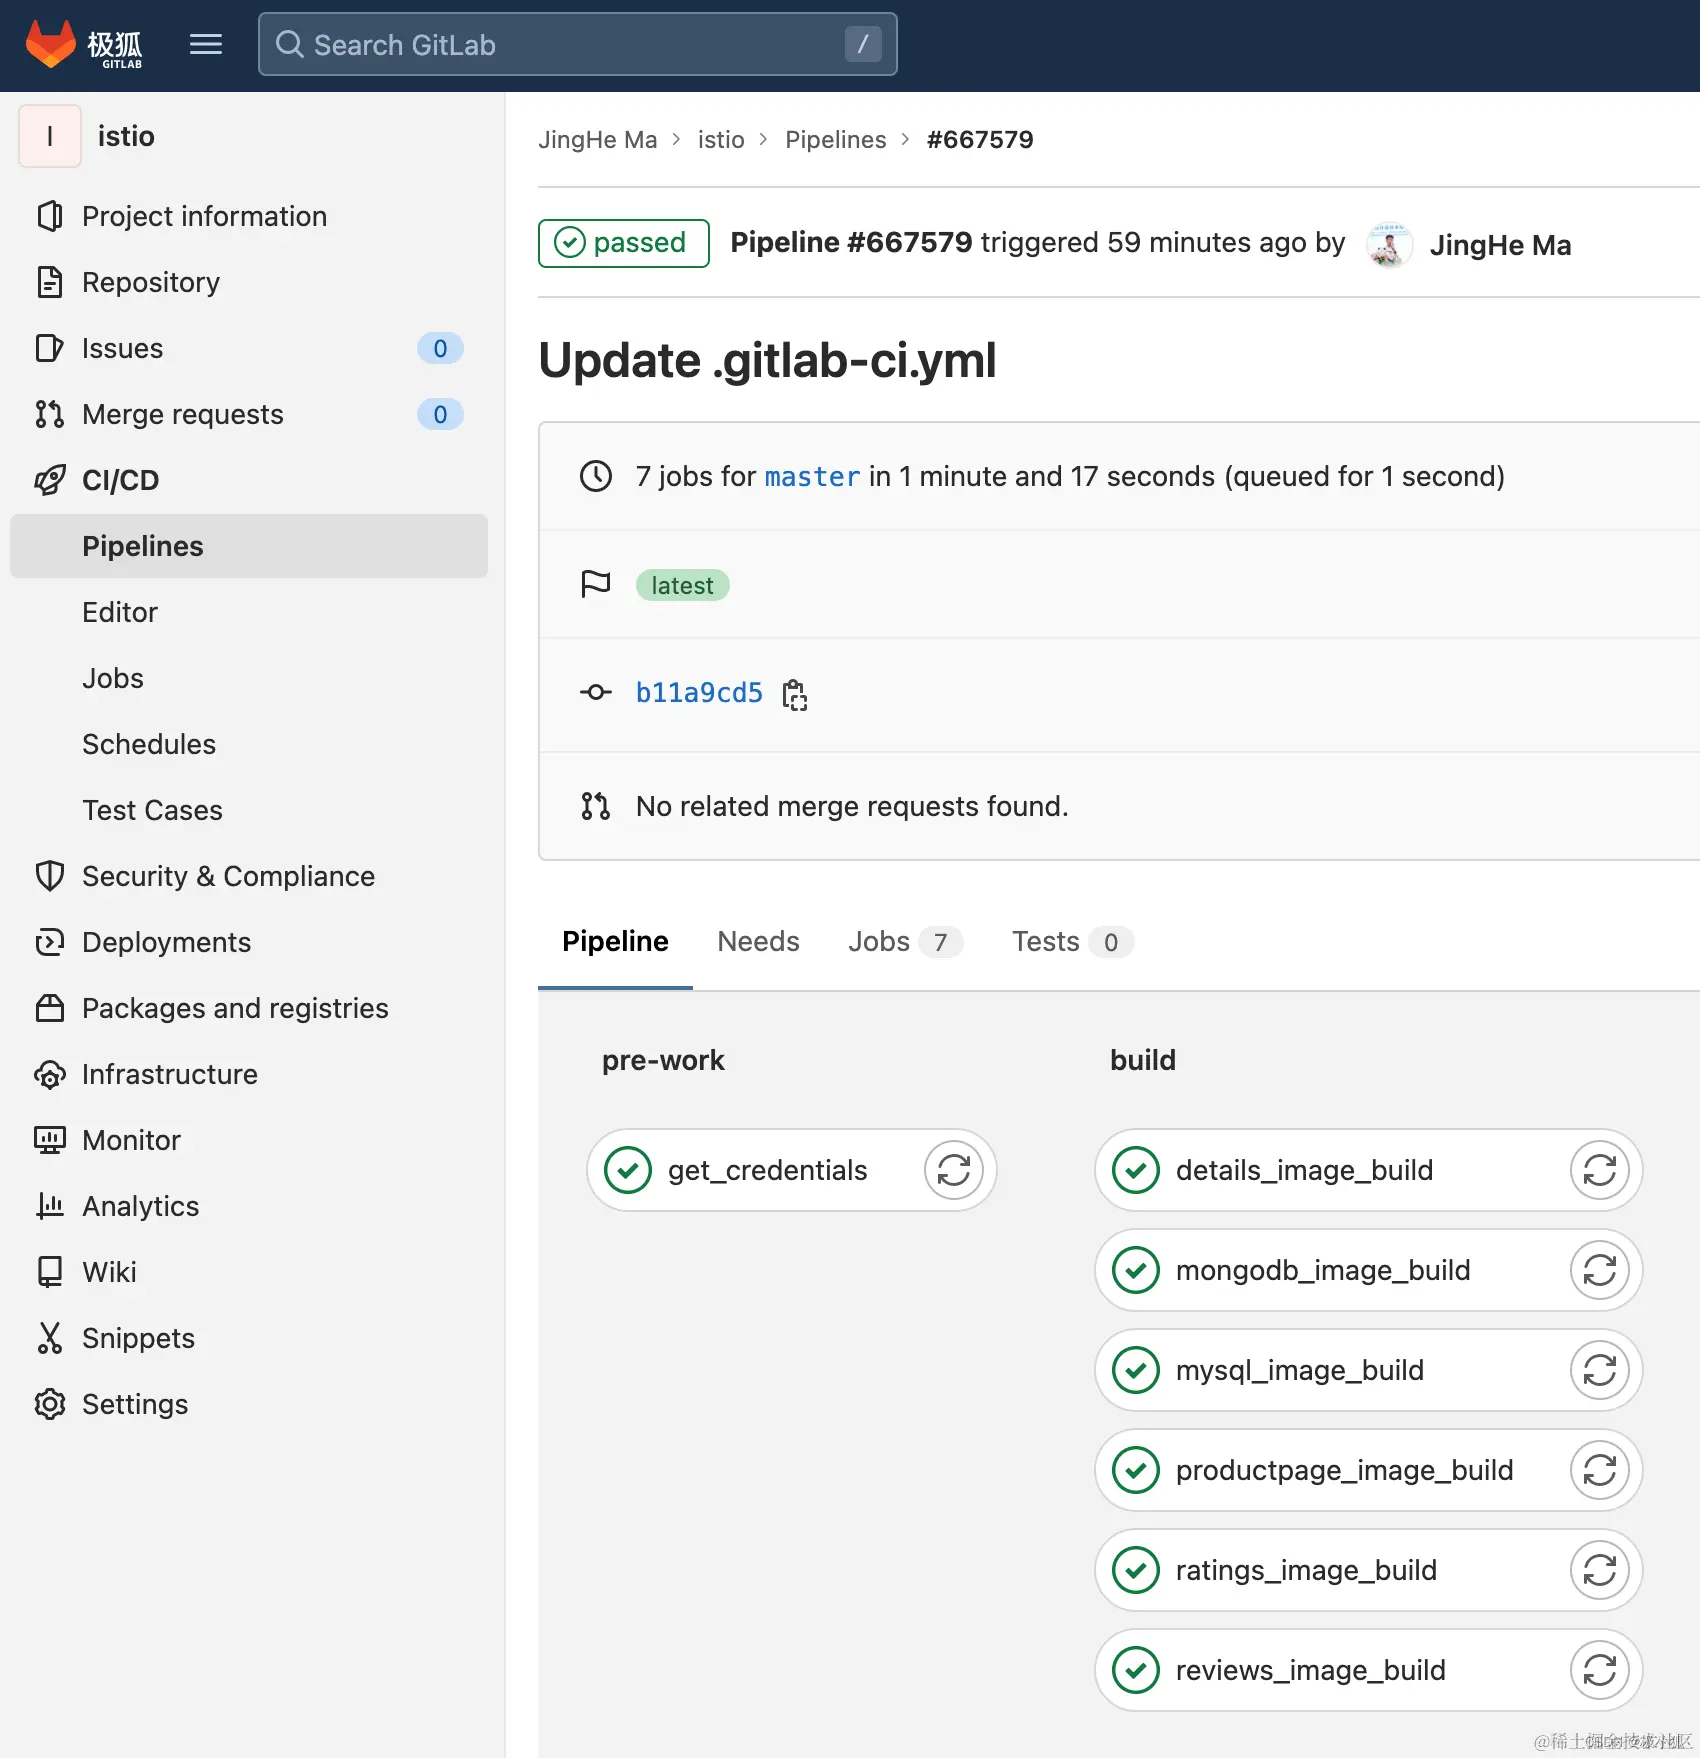Open JingHe Ma profile name link

pos(1500,245)
